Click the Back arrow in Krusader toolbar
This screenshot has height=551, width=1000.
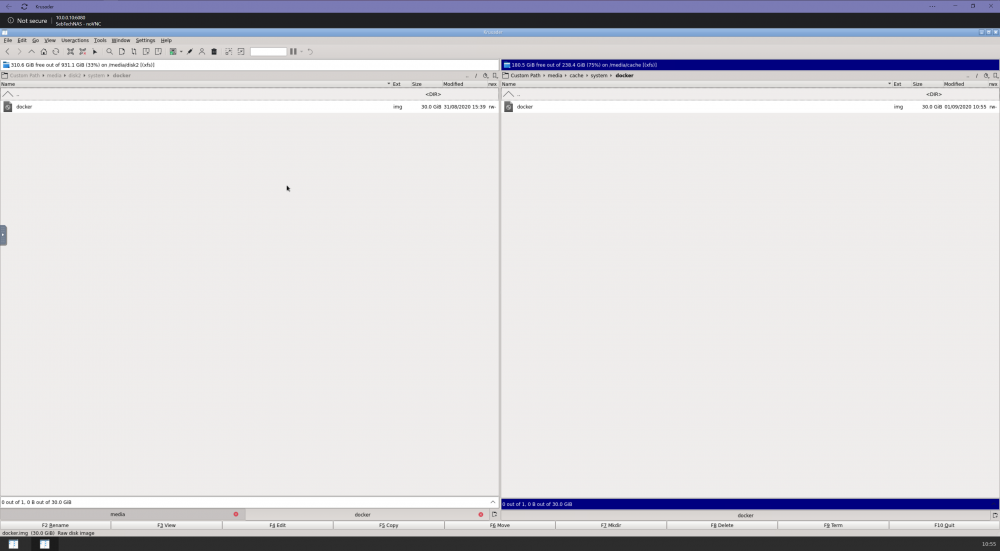tap(8, 52)
